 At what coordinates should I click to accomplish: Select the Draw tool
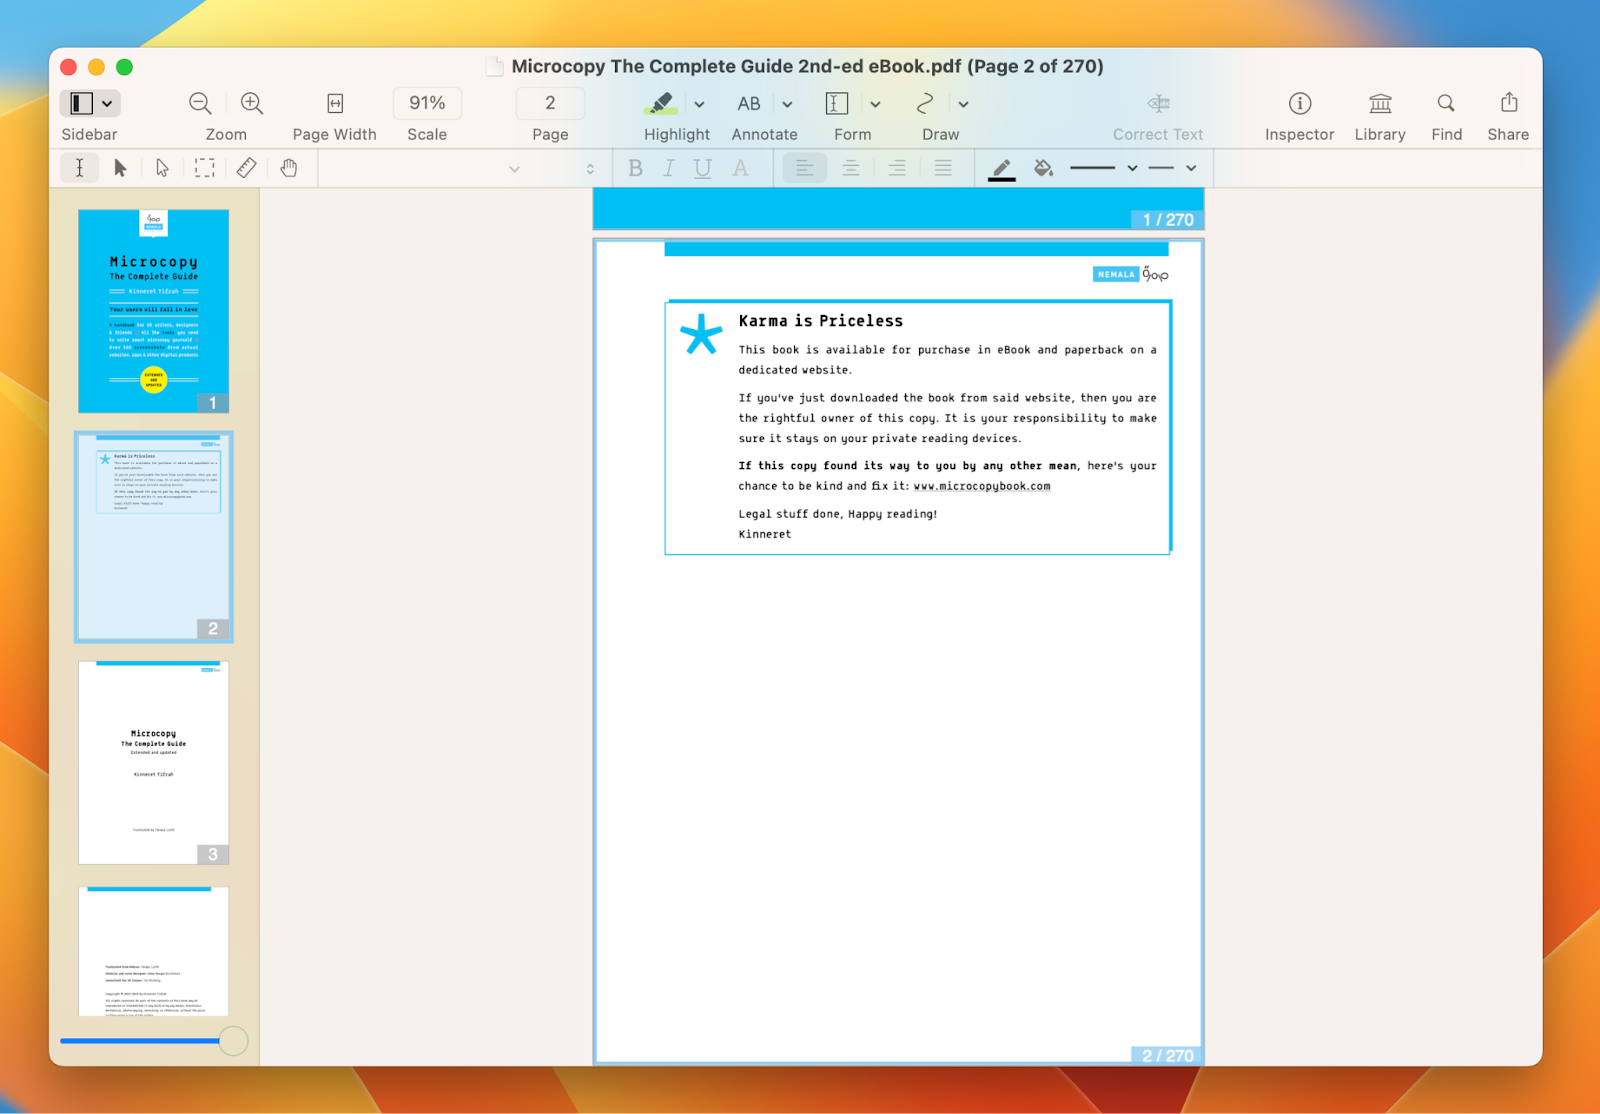tap(925, 103)
